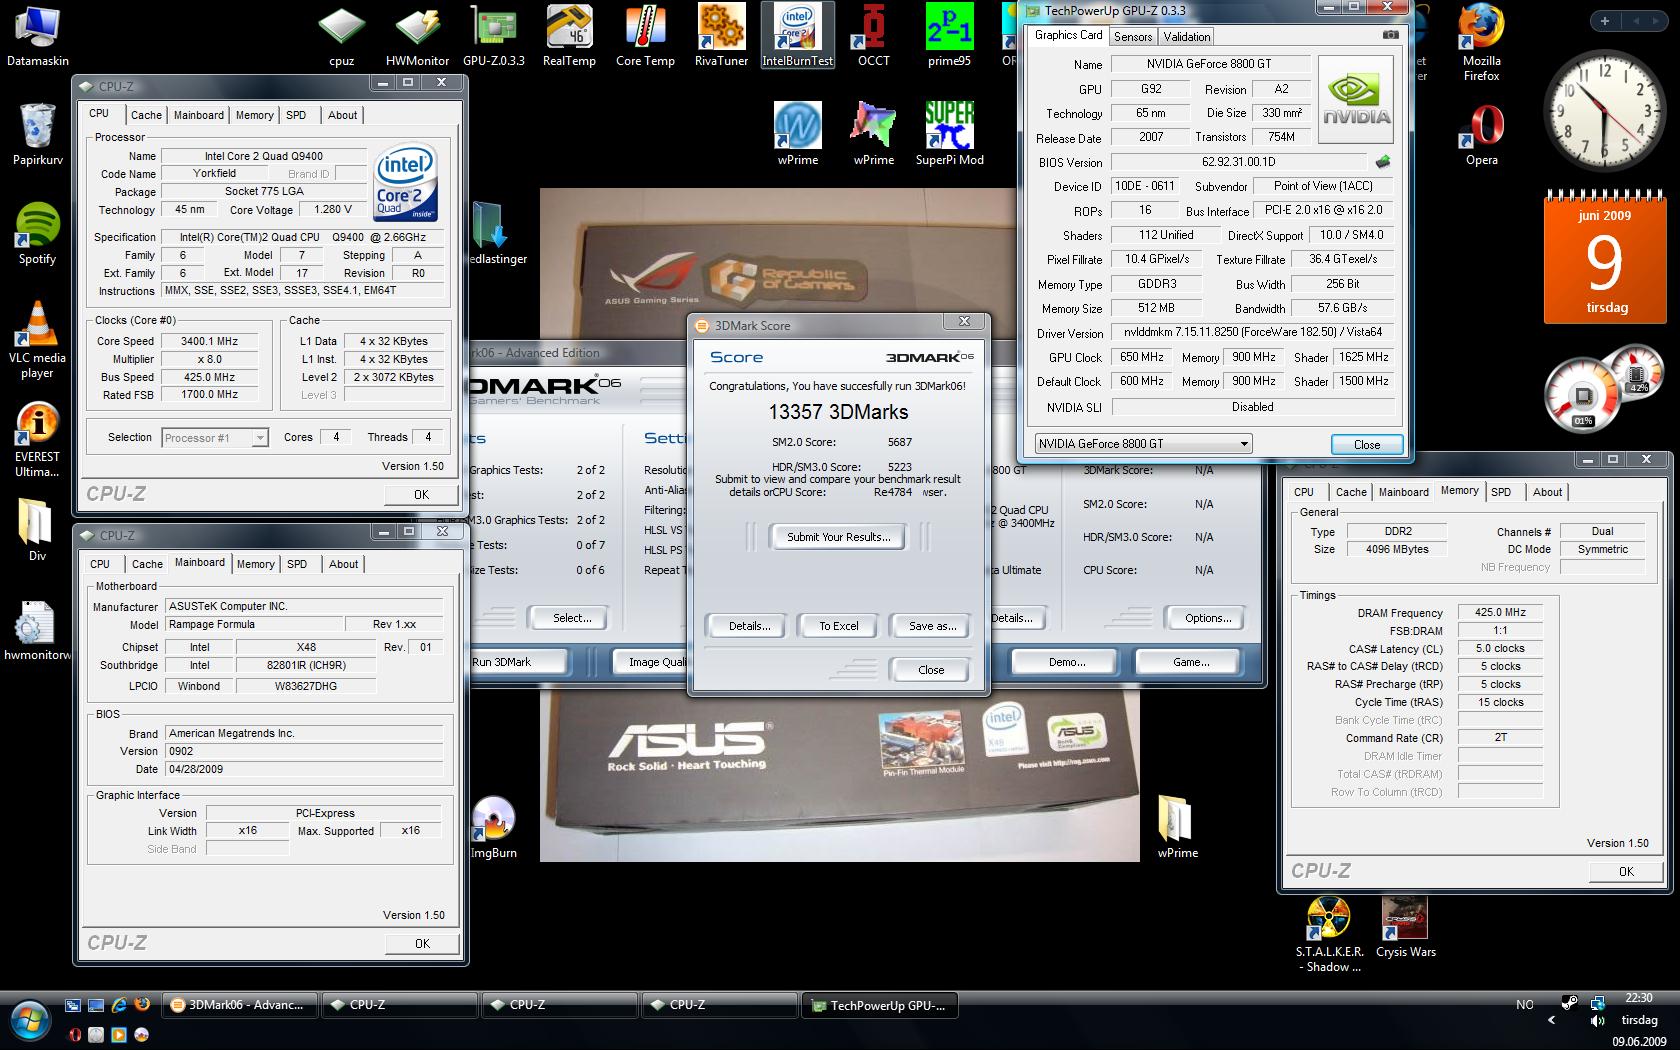Open the Datamaskin computer icon

coord(38,36)
